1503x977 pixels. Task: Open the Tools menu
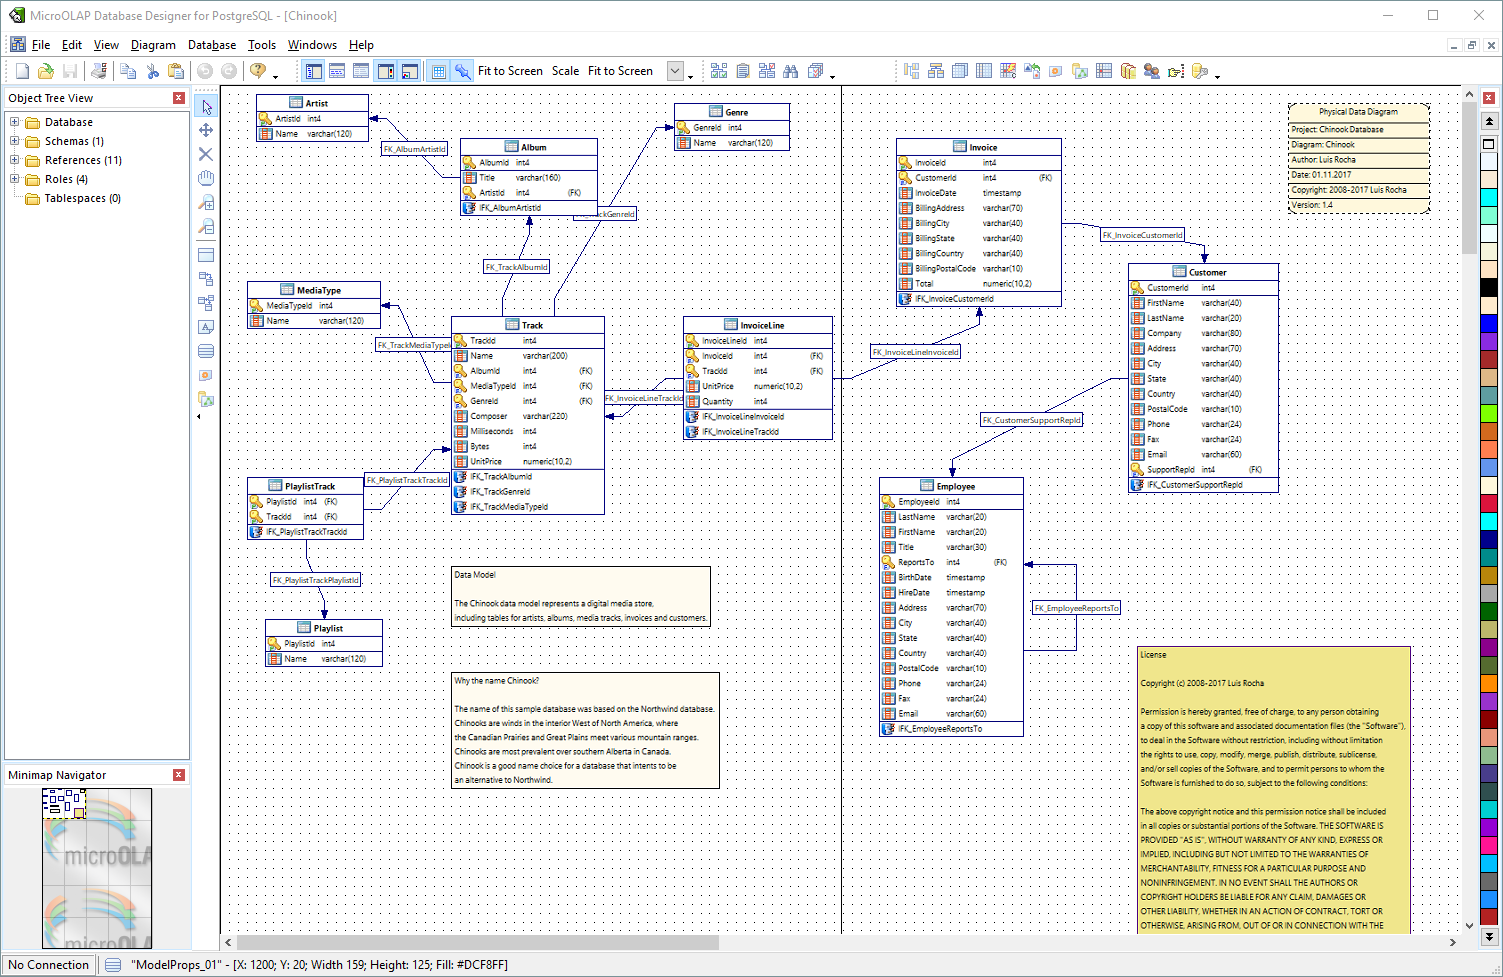click(262, 45)
